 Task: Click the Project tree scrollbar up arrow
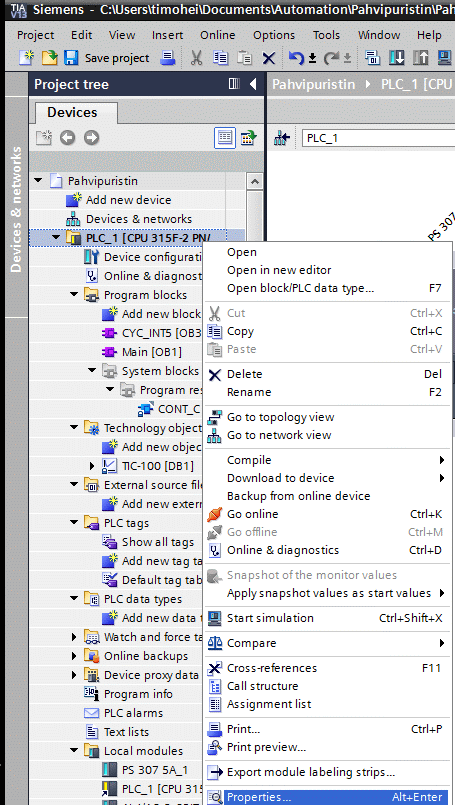click(x=255, y=181)
